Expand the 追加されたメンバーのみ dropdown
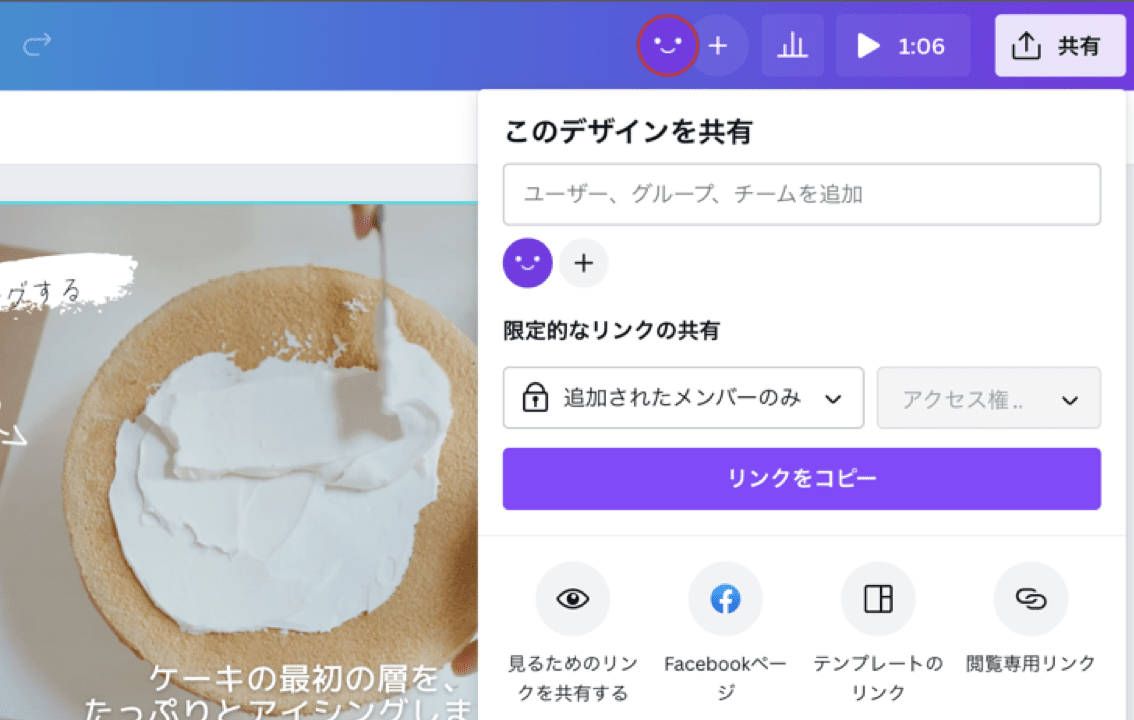Image resolution: width=1134 pixels, height=720 pixels. pyautogui.click(x=683, y=398)
